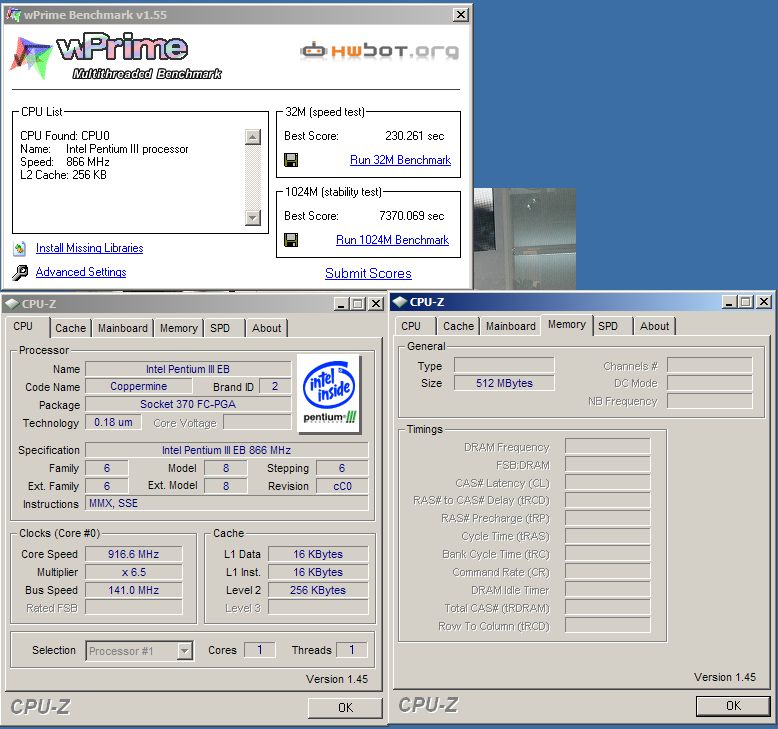The width and height of the screenshot is (778, 729).
Task: Switch to the Cache tab in the left CPU-Z window
Action: click(x=70, y=328)
